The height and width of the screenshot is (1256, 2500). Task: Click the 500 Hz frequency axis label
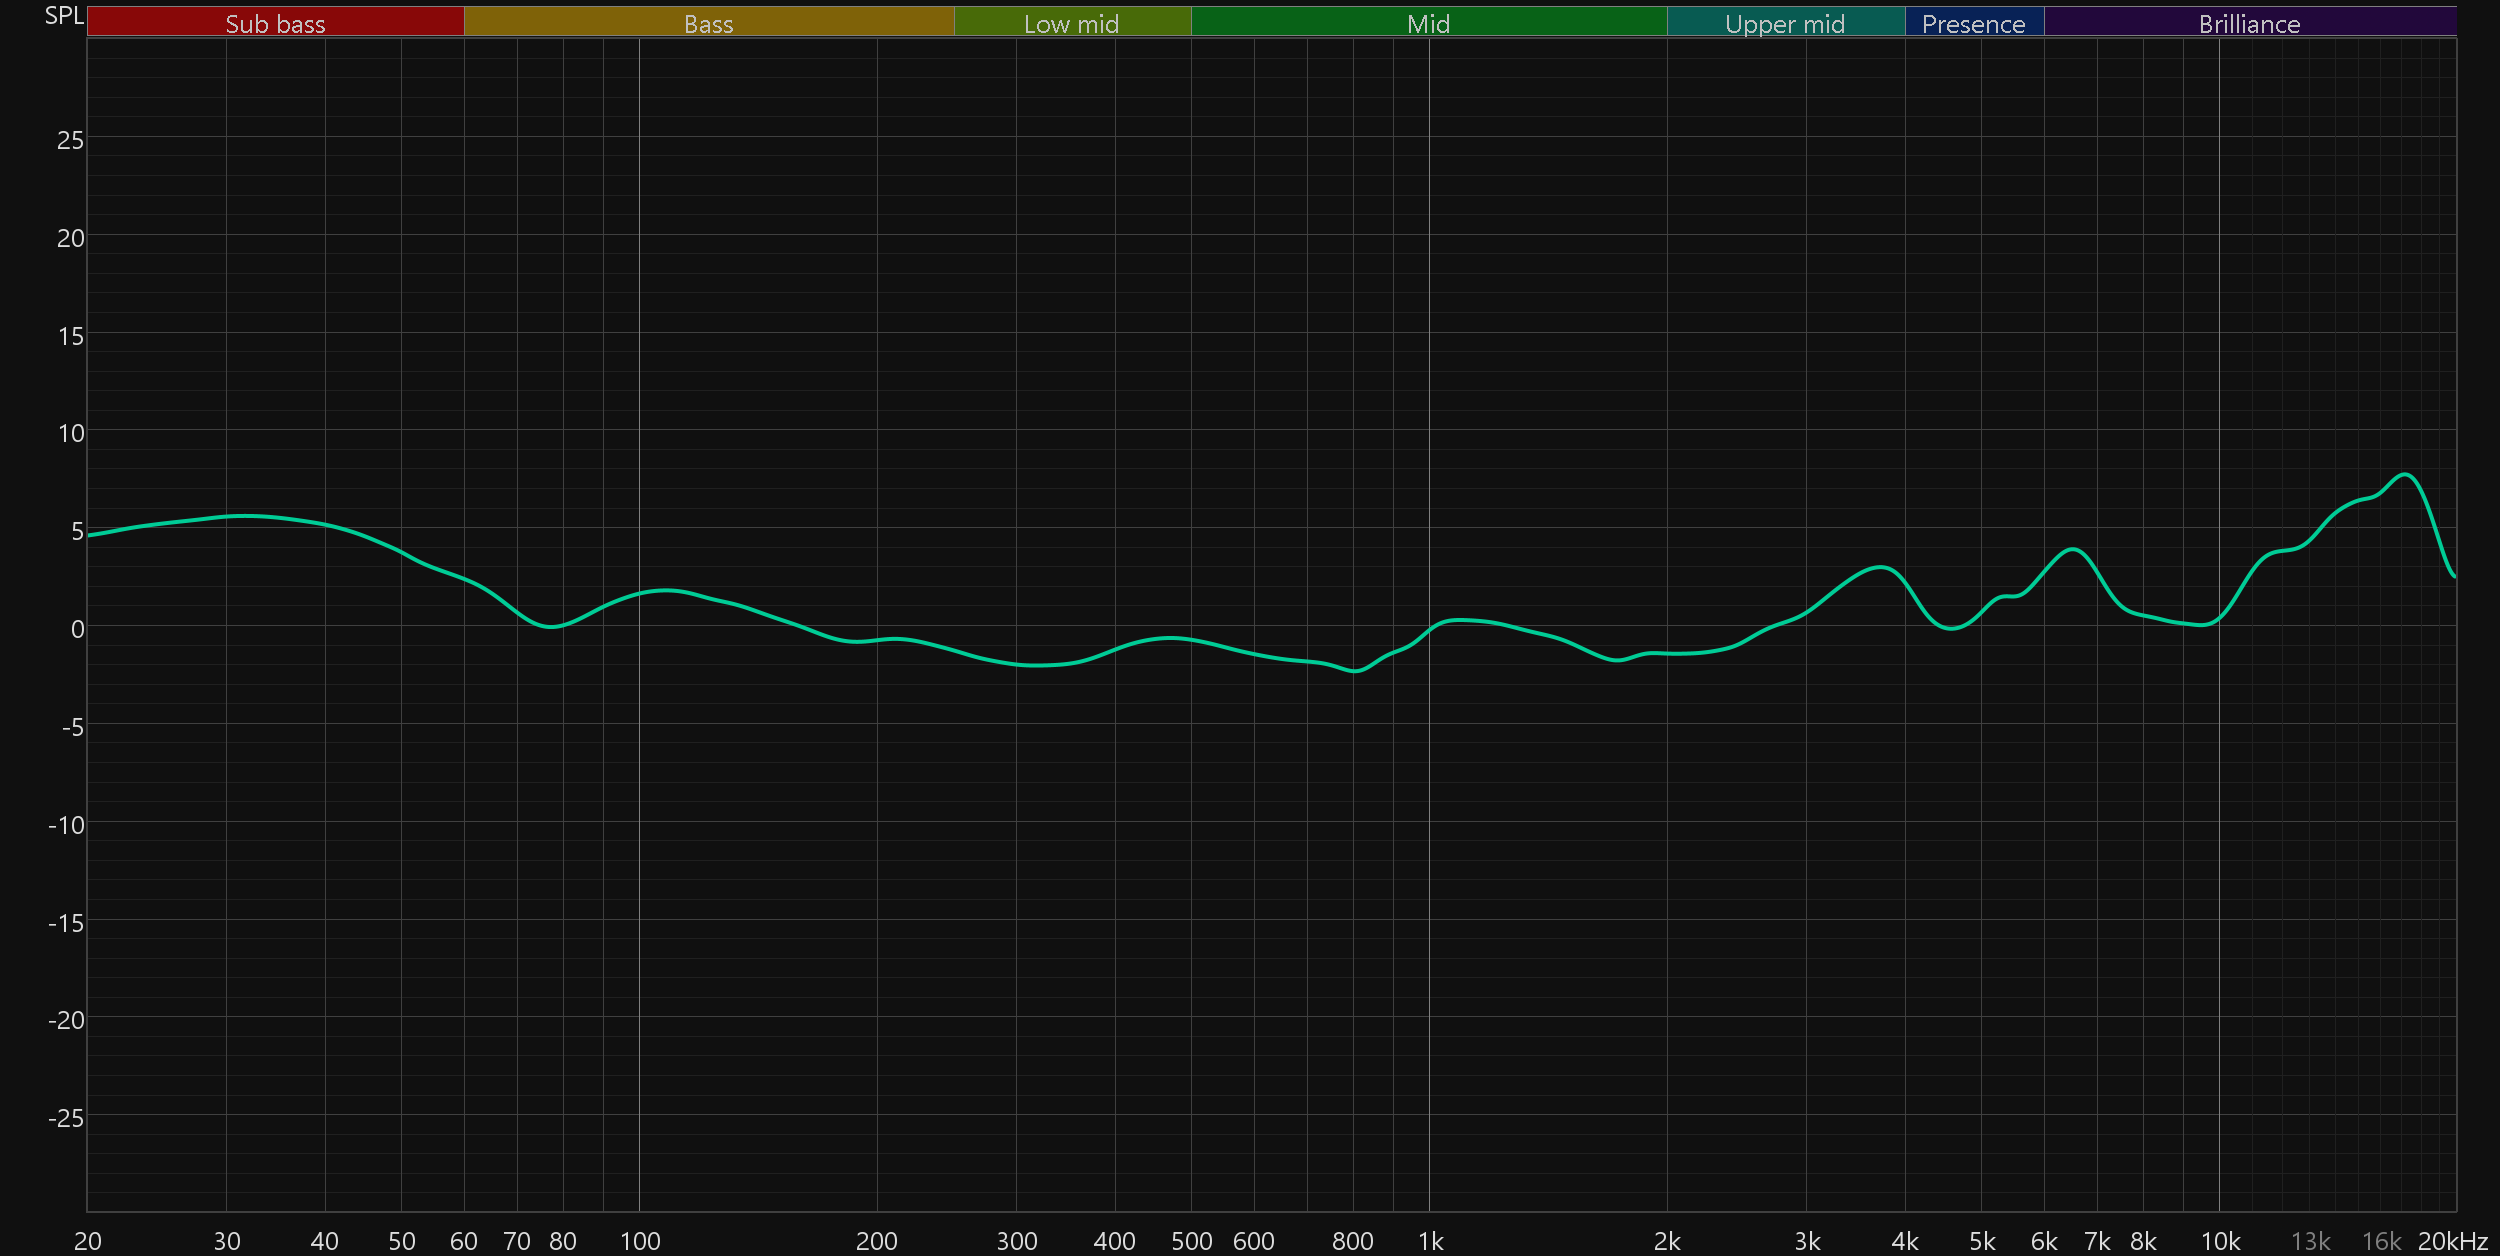click(1191, 1241)
